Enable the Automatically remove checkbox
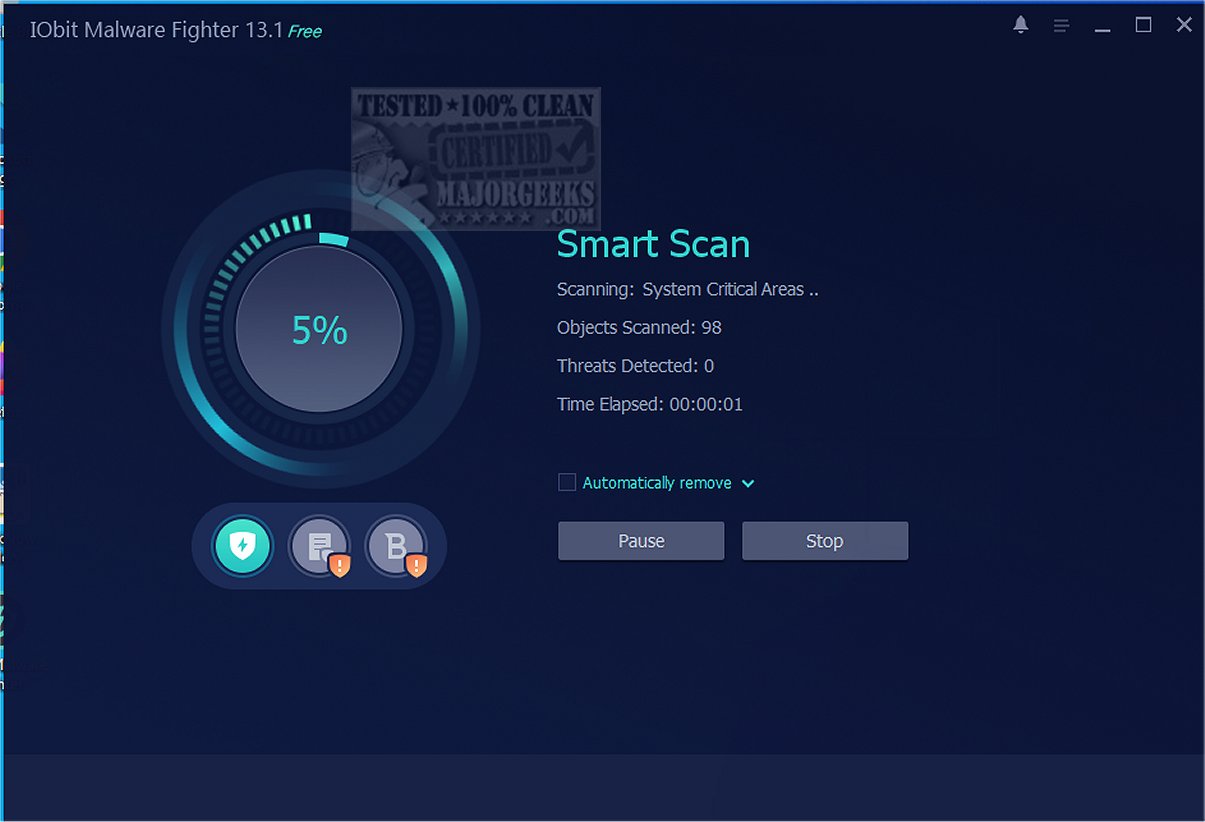1205x822 pixels. tap(567, 483)
